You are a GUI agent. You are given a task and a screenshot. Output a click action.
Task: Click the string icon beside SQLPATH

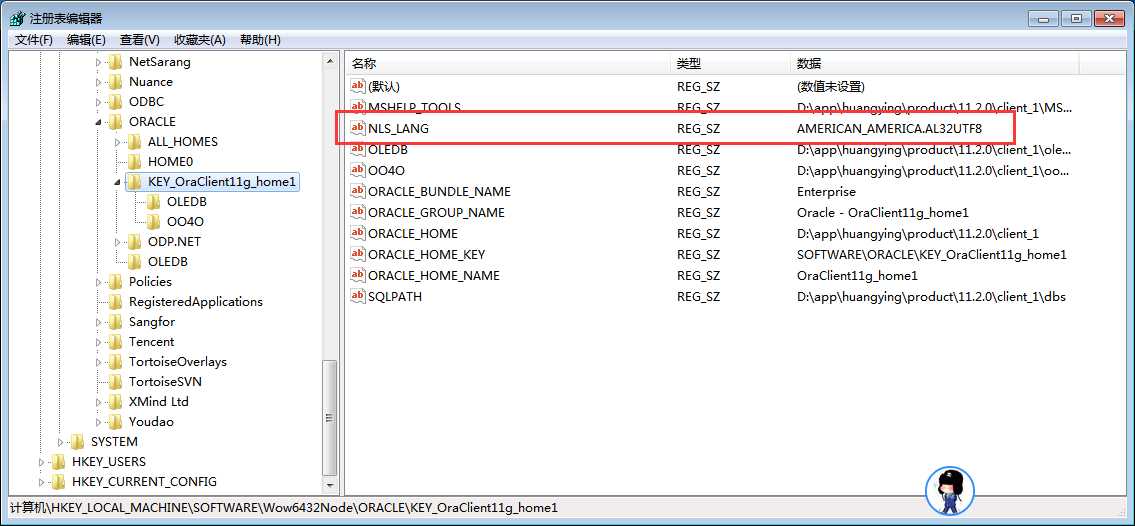(x=358, y=296)
